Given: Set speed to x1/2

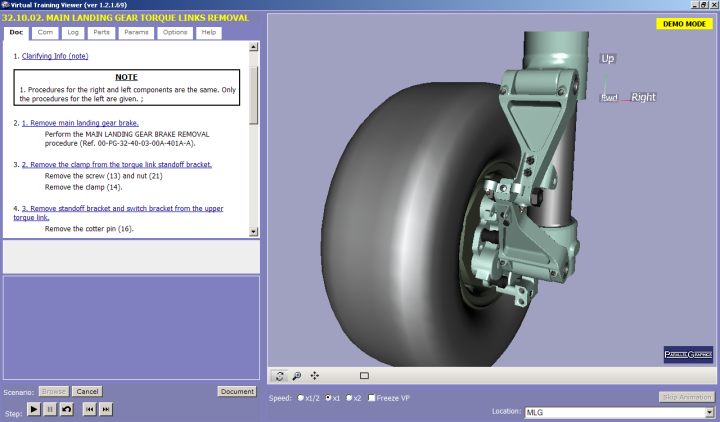Looking at the screenshot, I should click(x=301, y=398).
